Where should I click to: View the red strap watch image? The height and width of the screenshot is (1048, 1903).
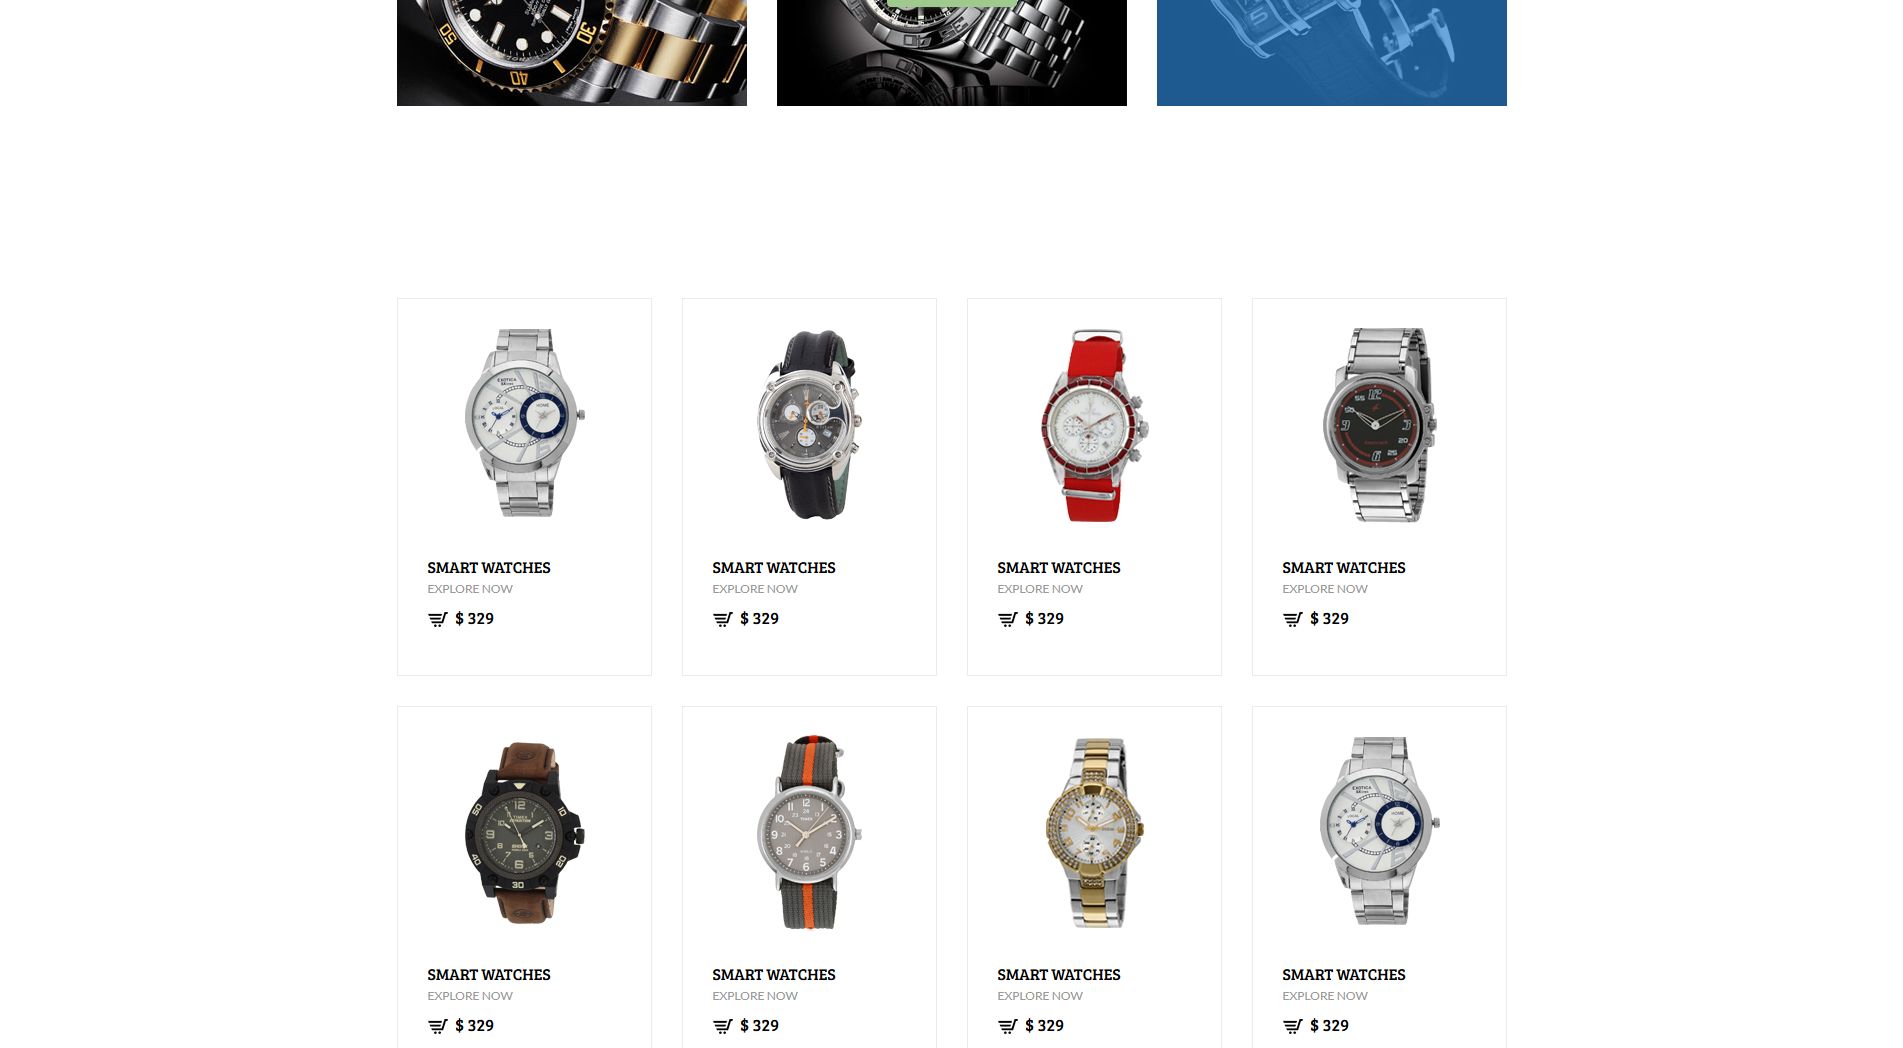pos(1094,425)
